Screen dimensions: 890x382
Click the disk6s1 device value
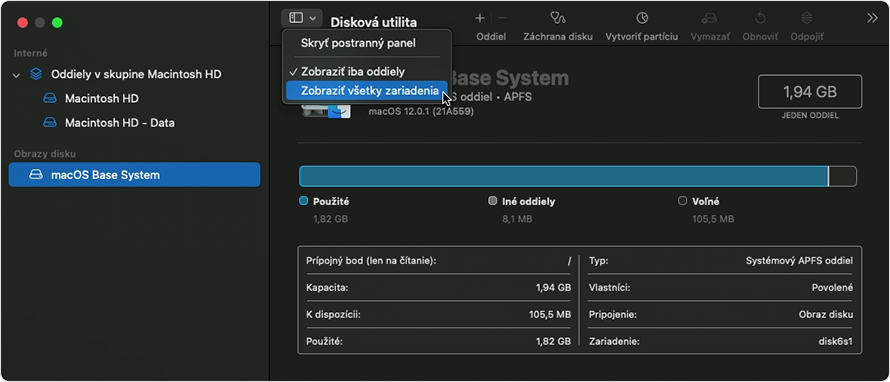point(836,342)
